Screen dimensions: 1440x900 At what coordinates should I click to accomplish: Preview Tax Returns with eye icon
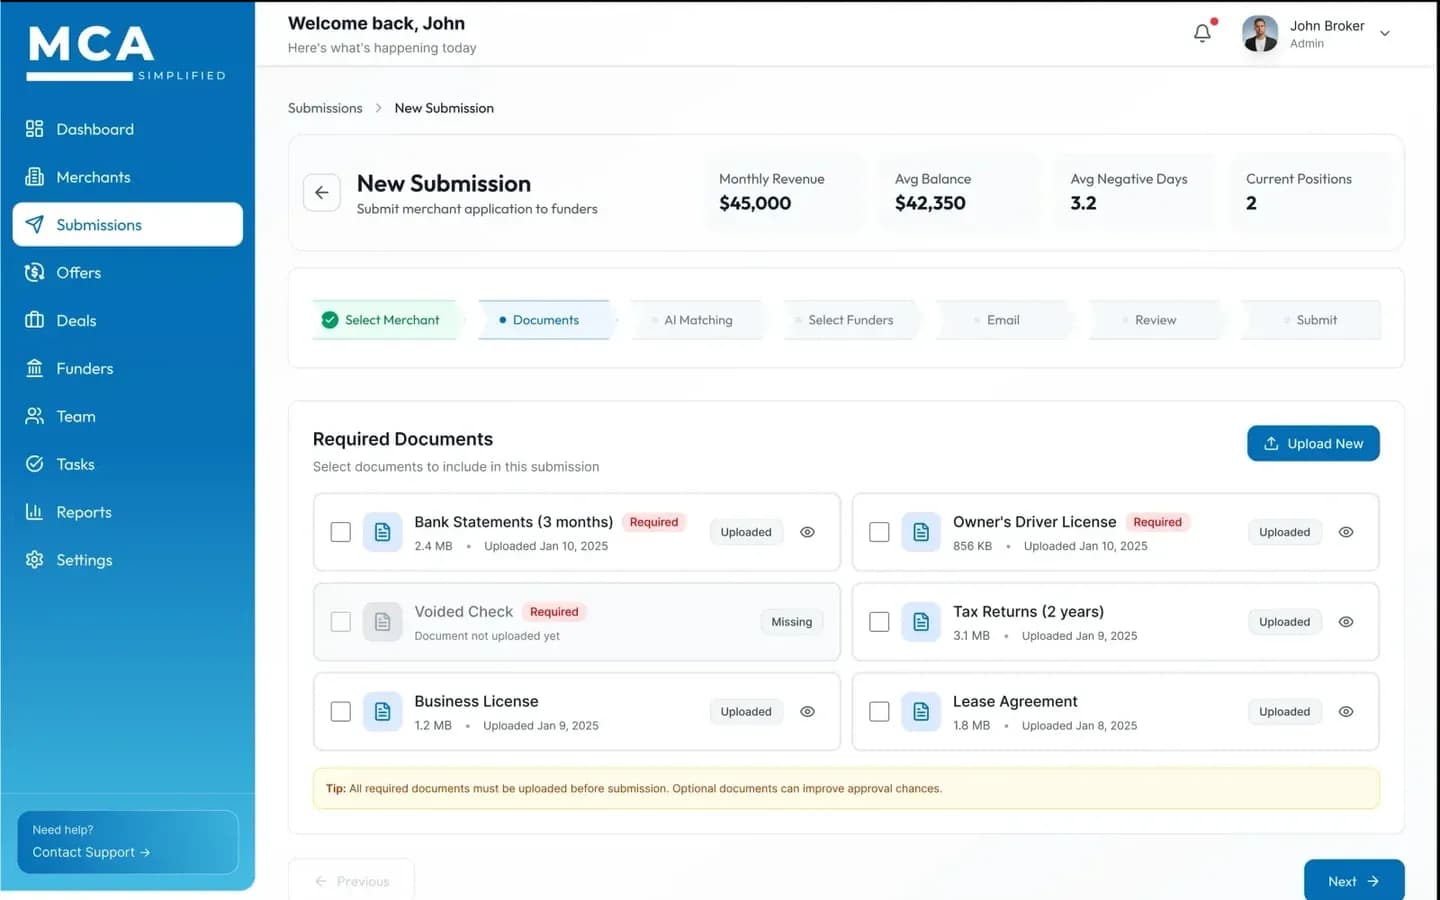tap(1346, 622)
